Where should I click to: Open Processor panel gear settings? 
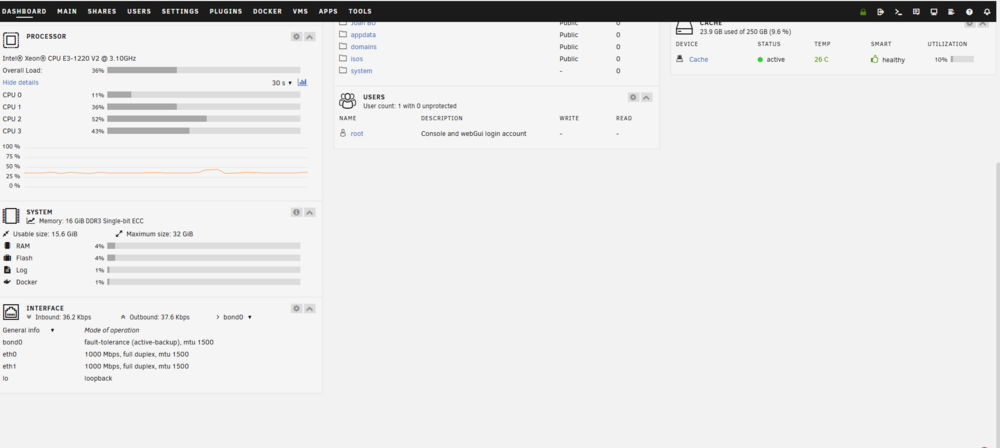point(297,37)
